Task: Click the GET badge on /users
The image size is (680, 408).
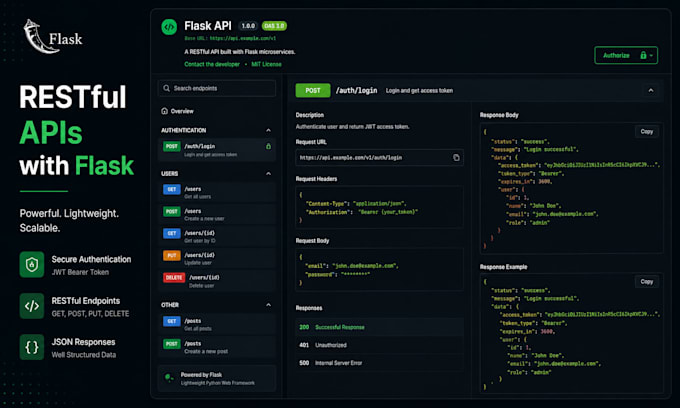Action: [x=172, y=189]
